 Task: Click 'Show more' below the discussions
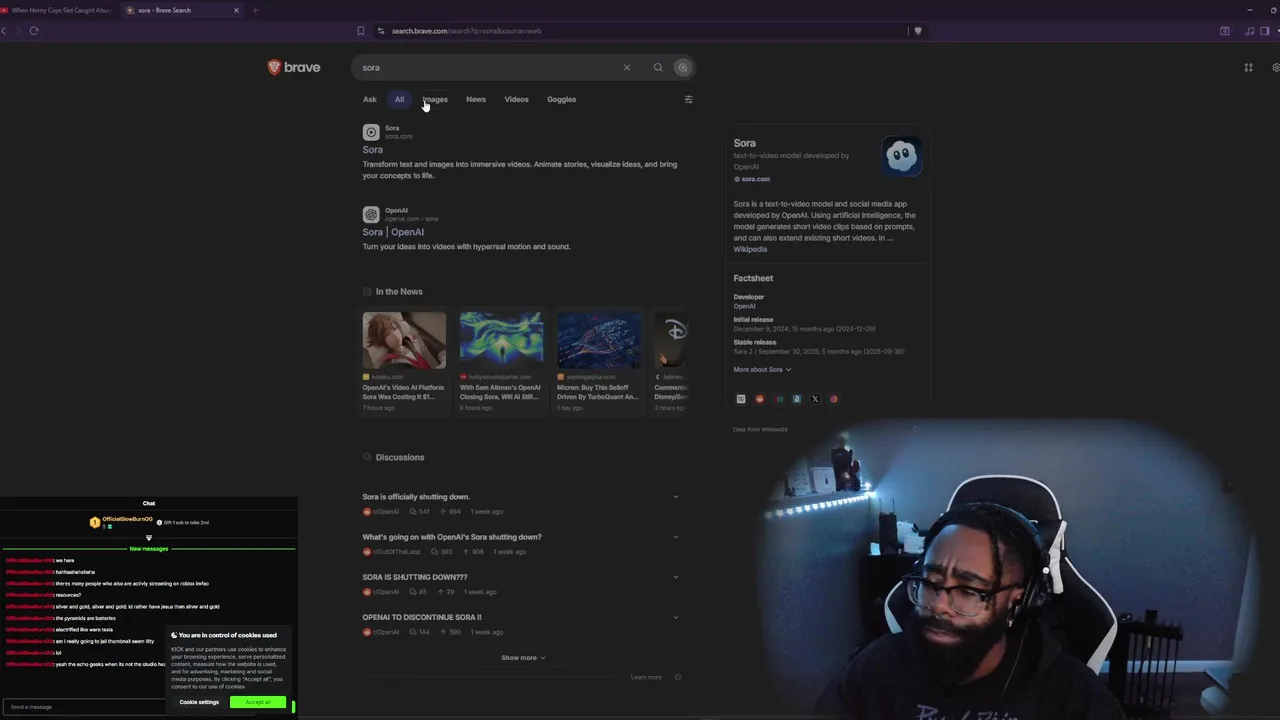[523, 658]
